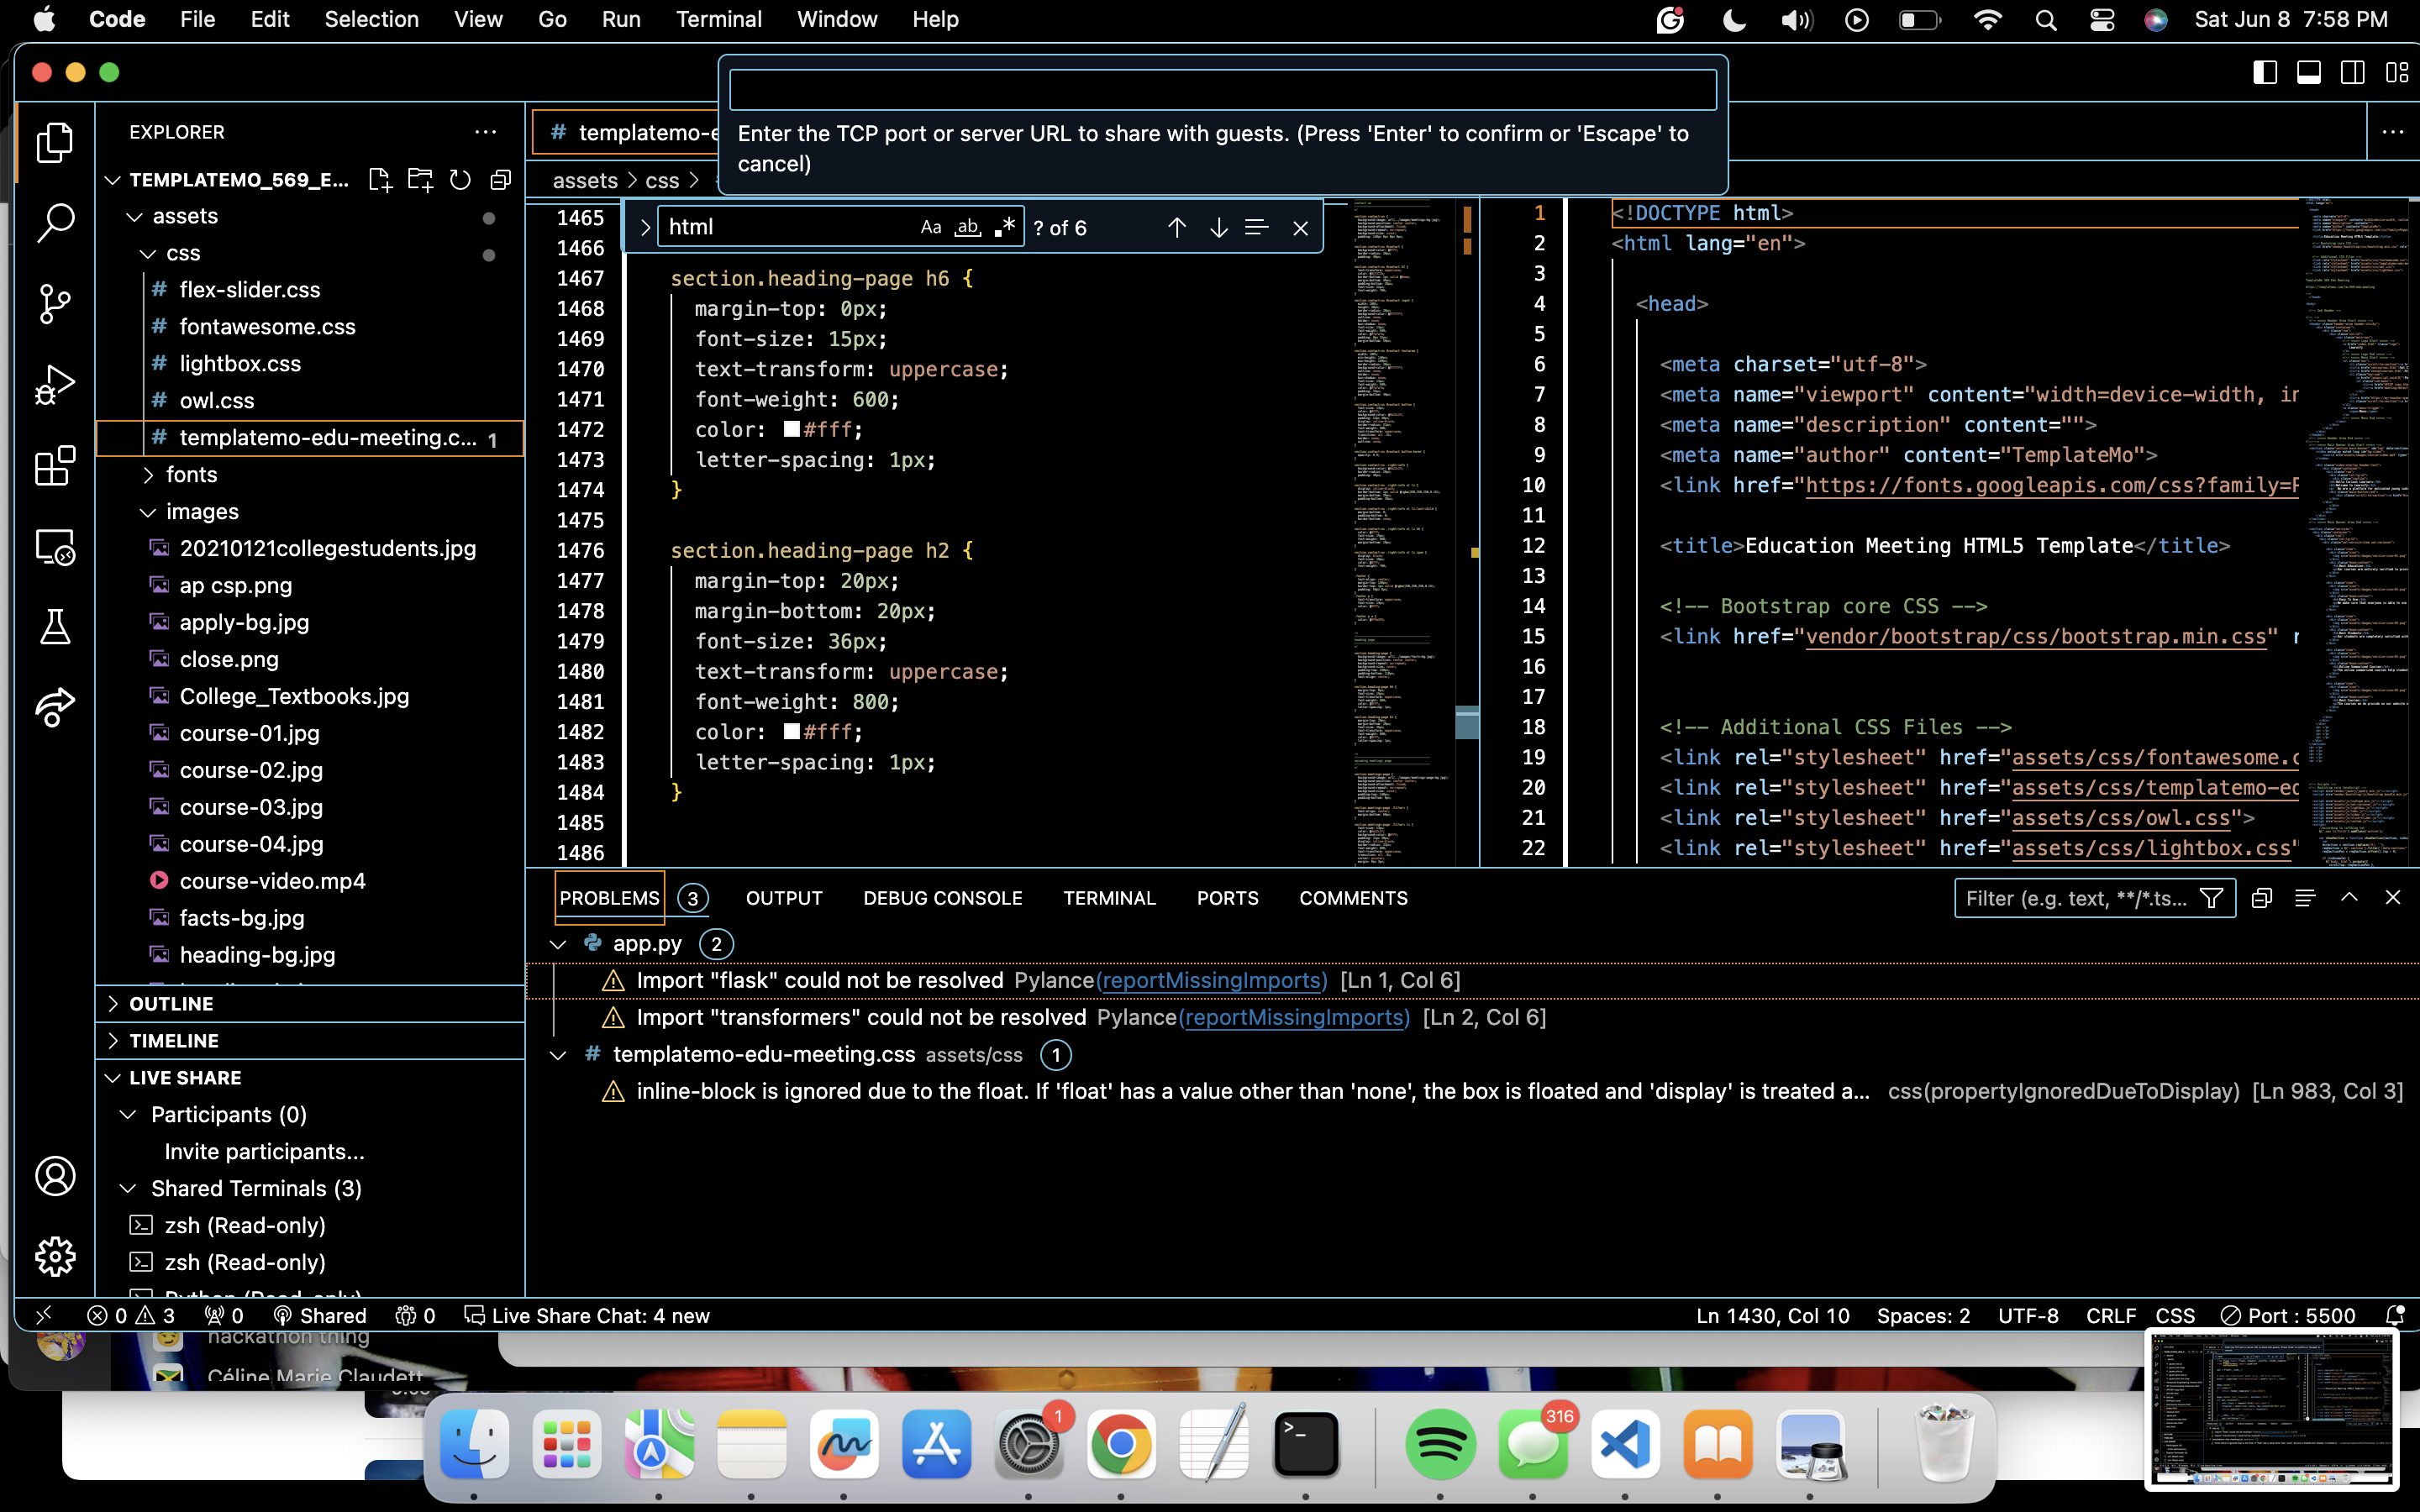Open the Testing flask view
The width and height of the screenshot is (2420, 1512).
55,627
